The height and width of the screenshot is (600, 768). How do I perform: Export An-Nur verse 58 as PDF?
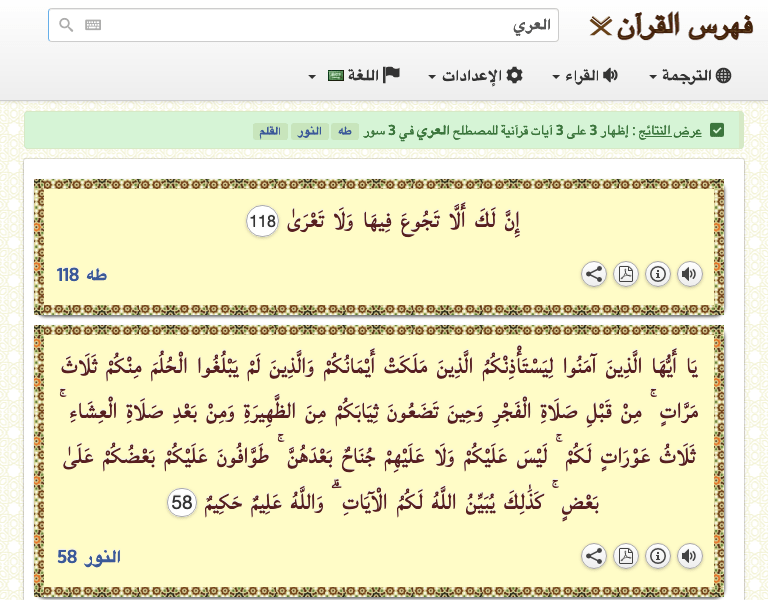pyautogui.click(x=625, y=556)
